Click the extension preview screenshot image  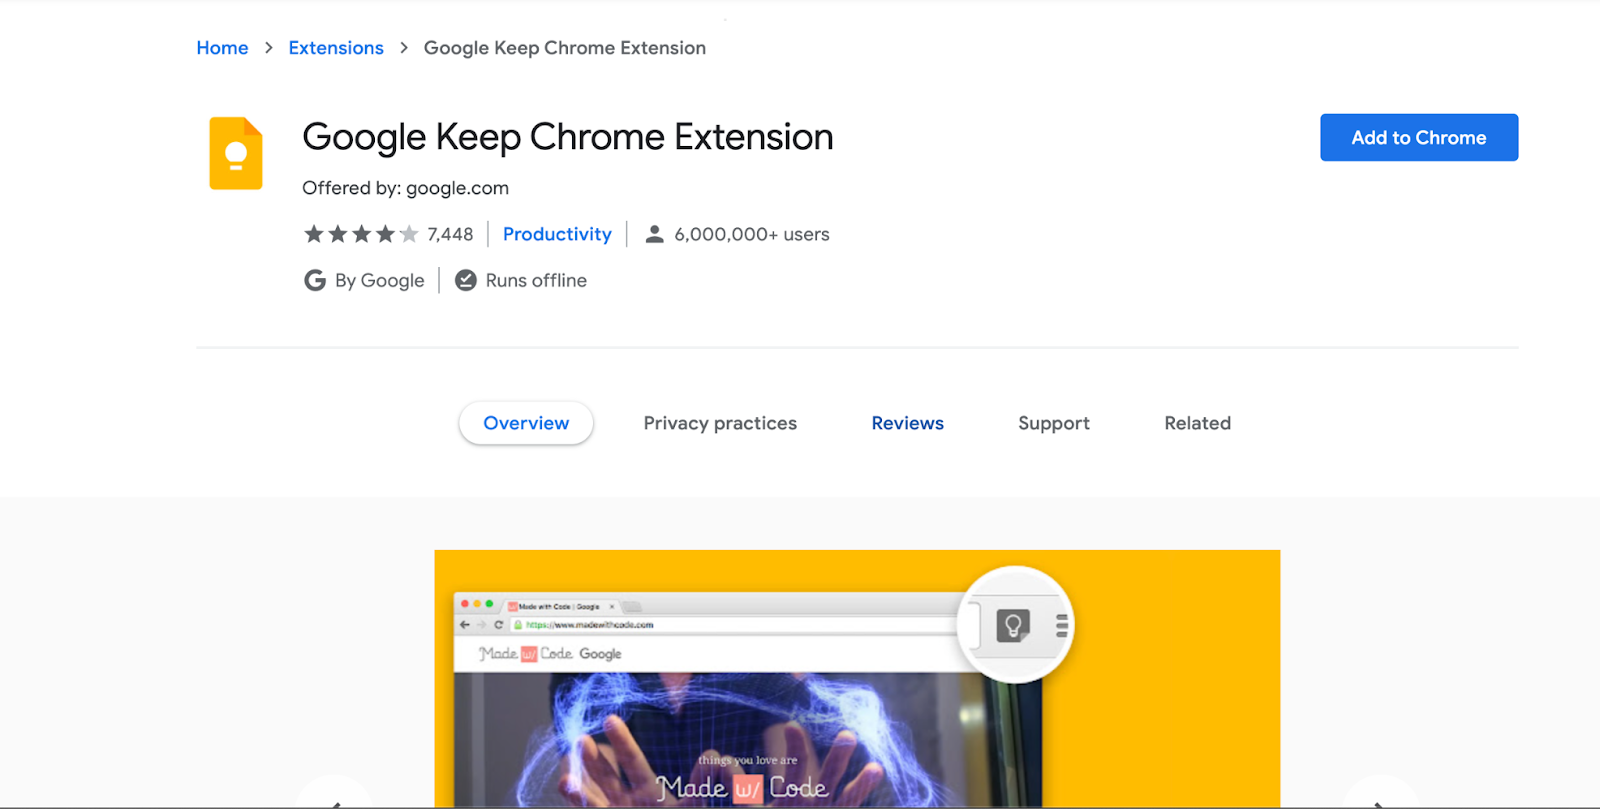pyautogui.click(x=857, y=678)
